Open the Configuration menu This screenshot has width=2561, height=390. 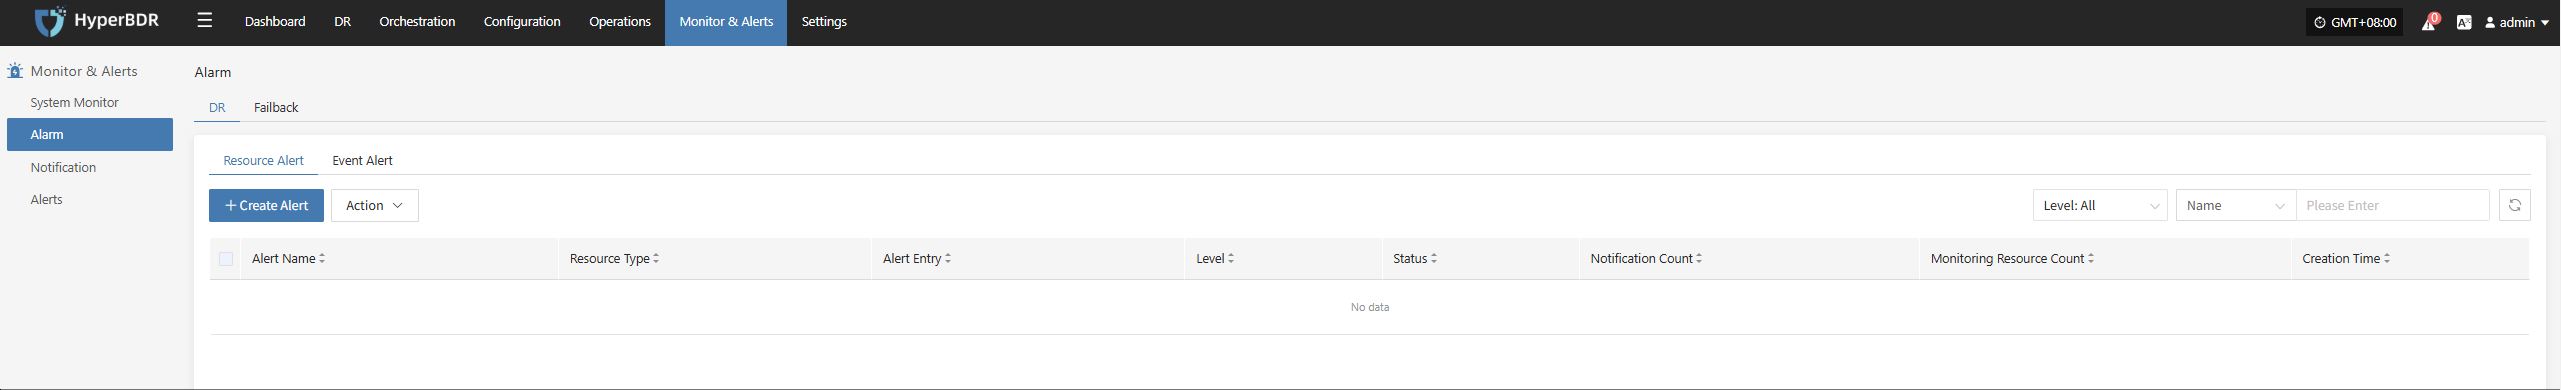(522, 22)
